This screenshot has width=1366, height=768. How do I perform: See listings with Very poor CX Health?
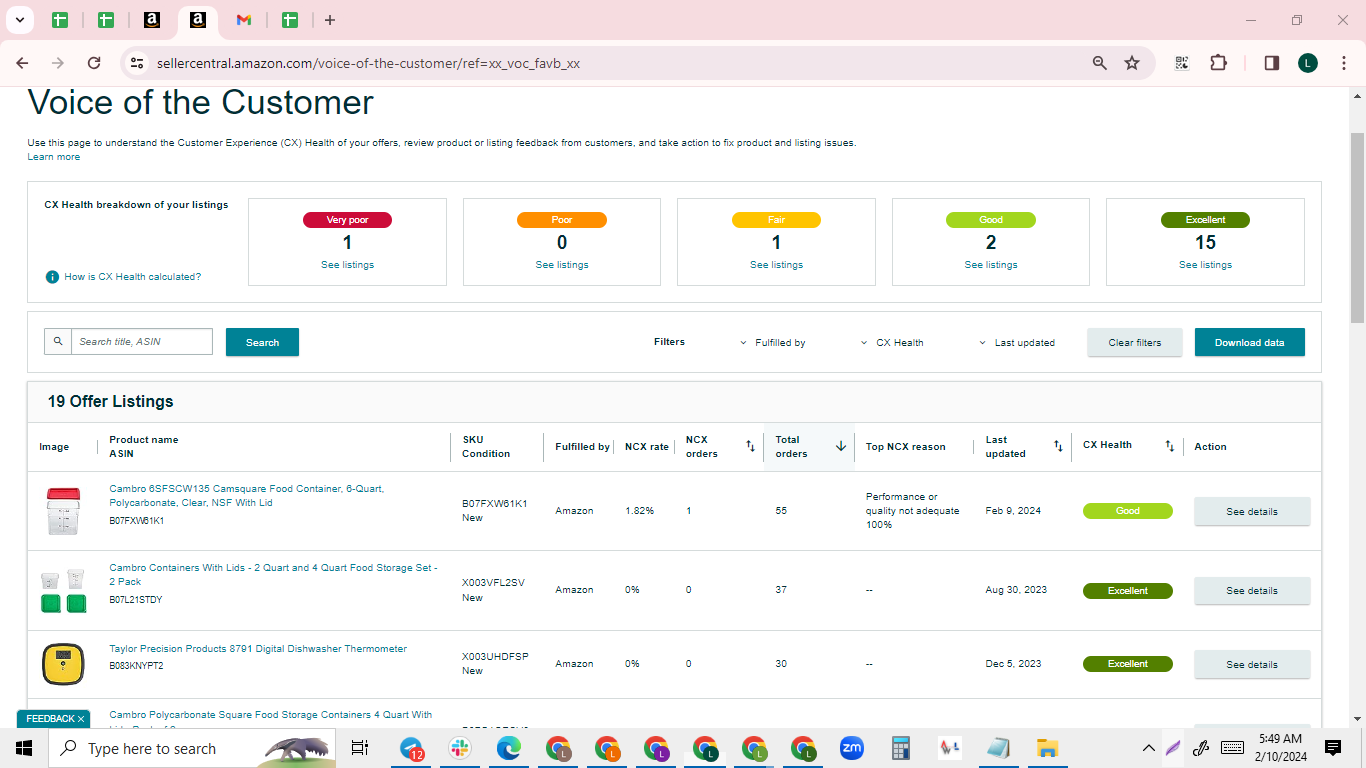347,265
